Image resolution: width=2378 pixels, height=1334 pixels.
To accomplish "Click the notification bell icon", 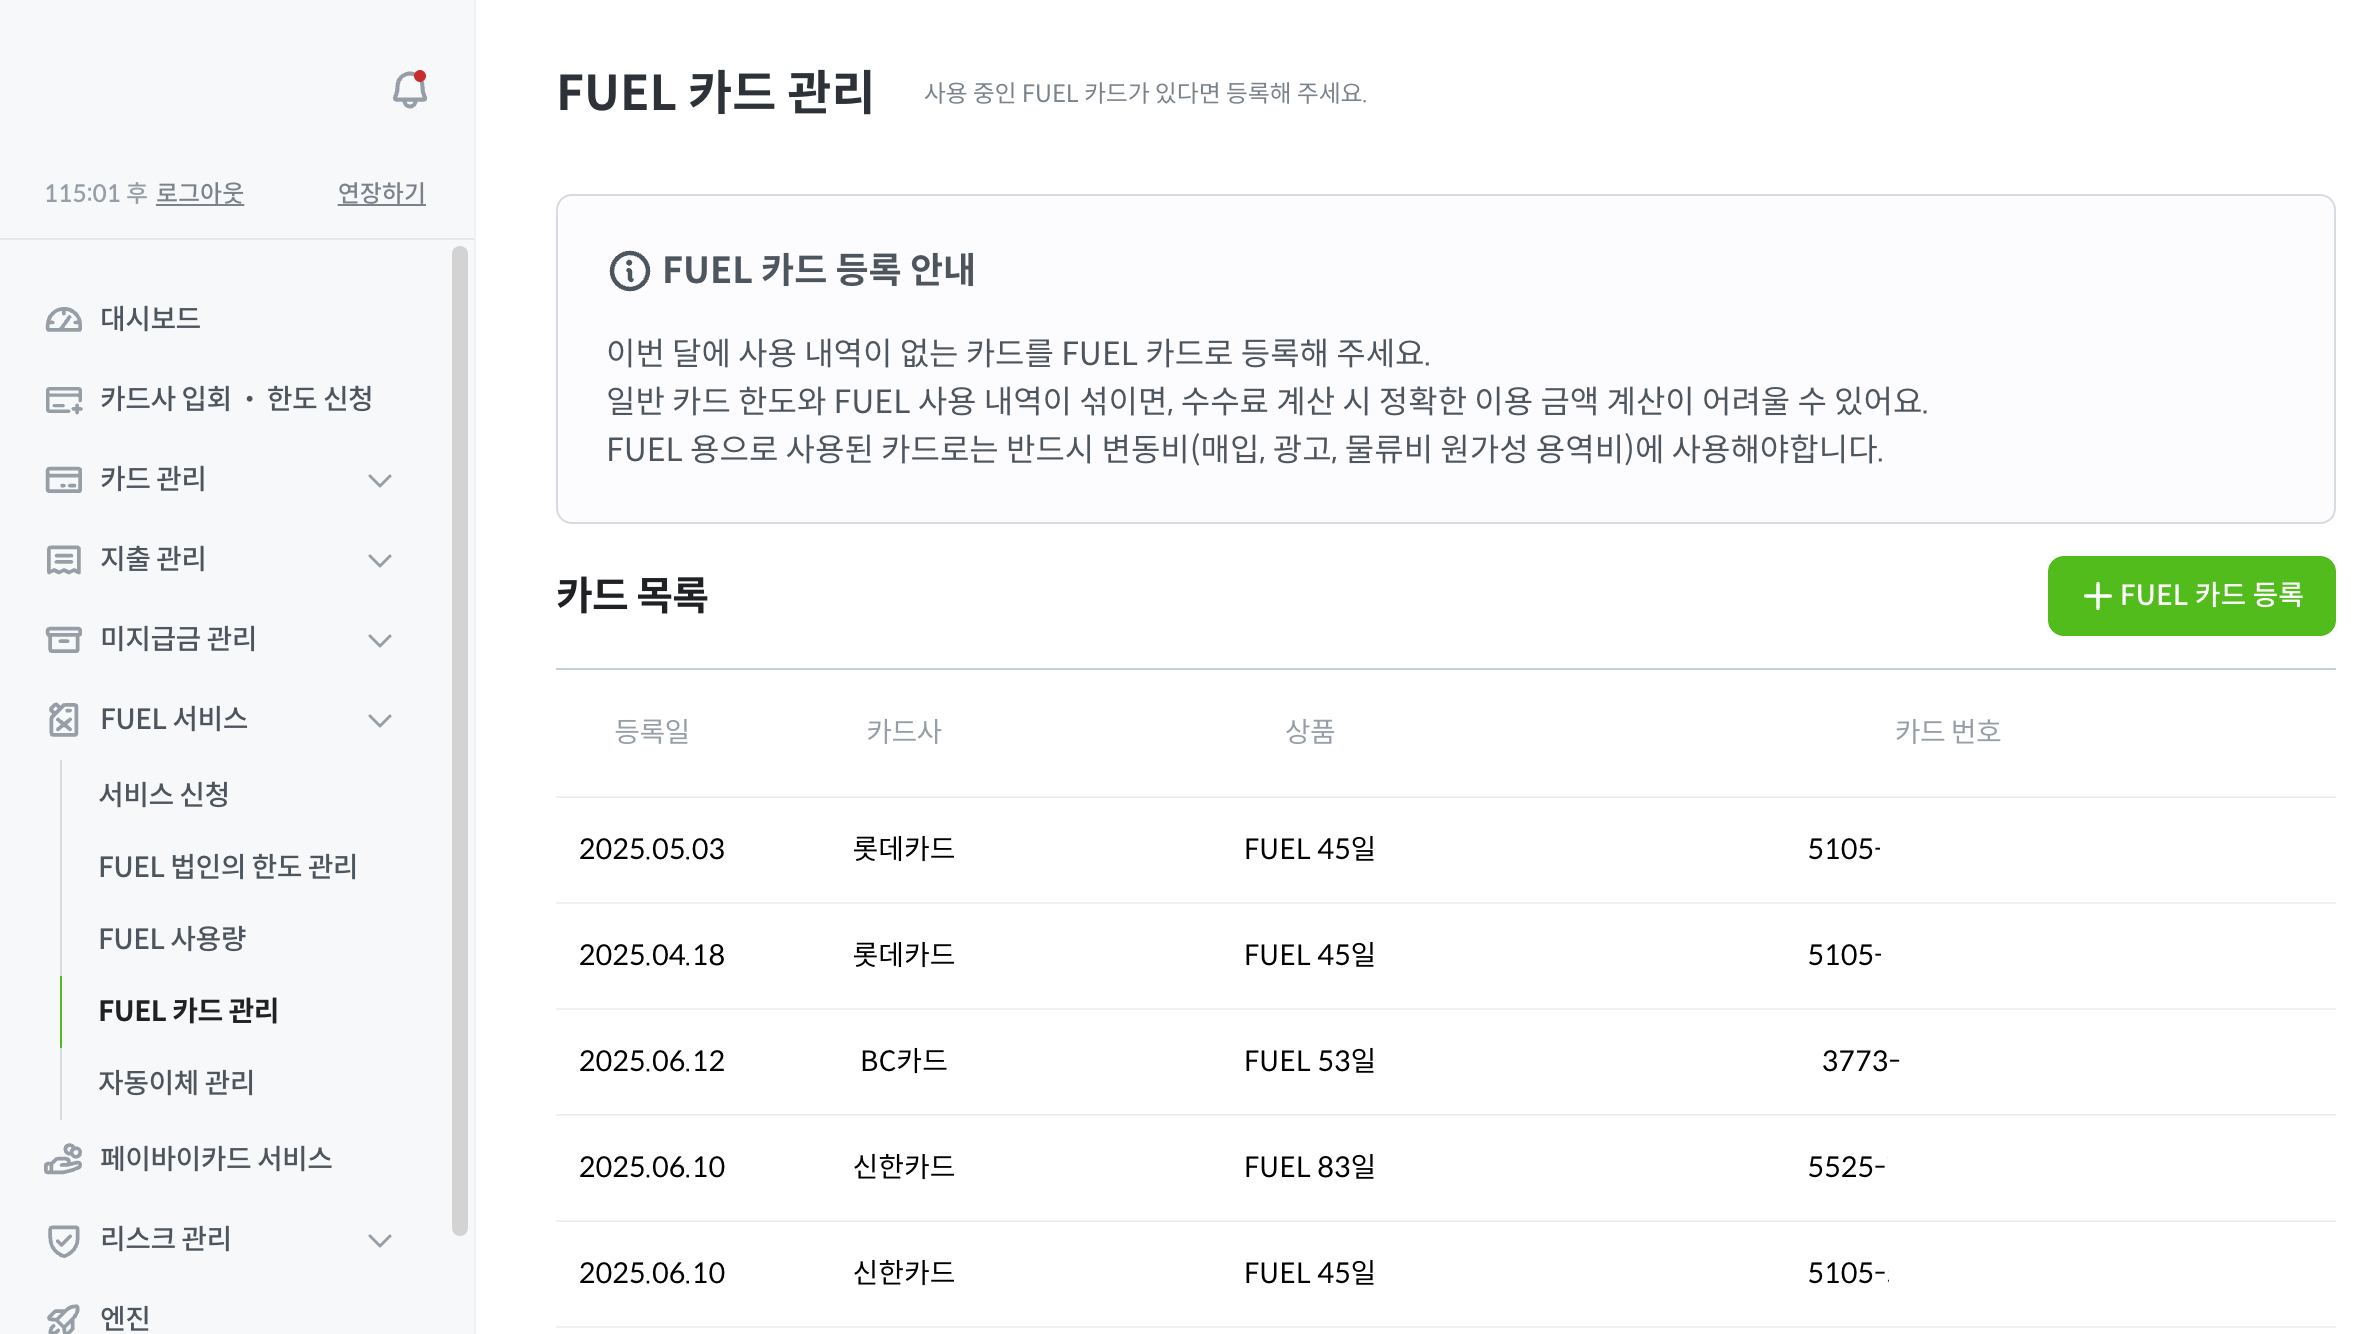I will [409, 90].
